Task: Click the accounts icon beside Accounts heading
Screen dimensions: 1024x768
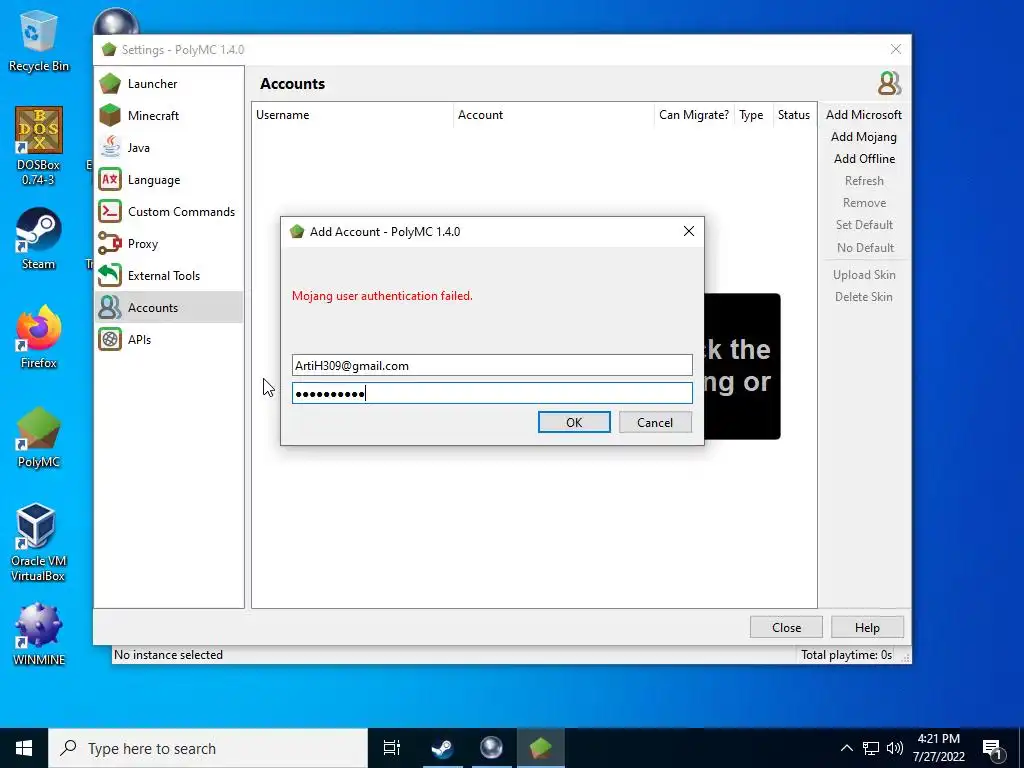Action: [889, 84]
